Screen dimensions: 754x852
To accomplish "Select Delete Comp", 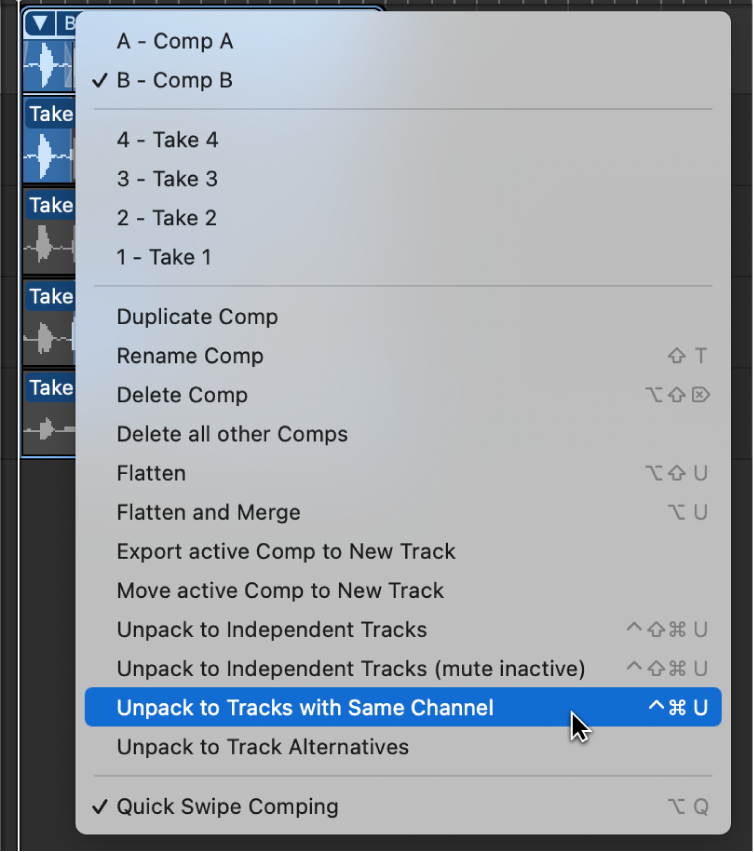I will pyautogui.click(x=182, y=394).
